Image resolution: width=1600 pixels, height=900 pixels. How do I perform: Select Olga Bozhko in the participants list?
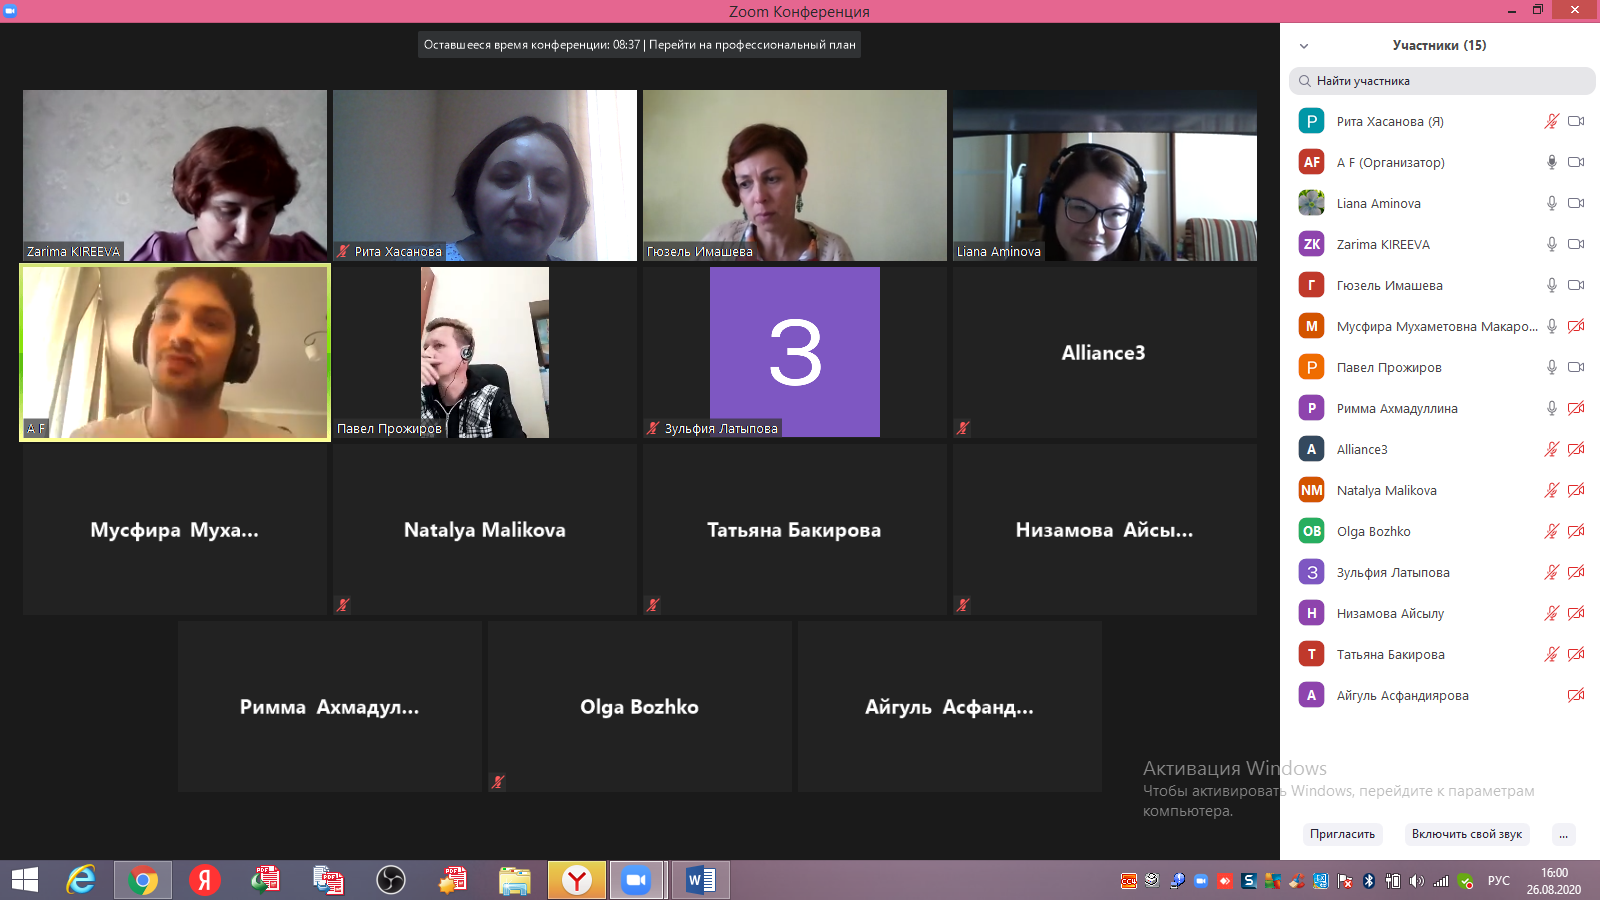pos(1373,531)
